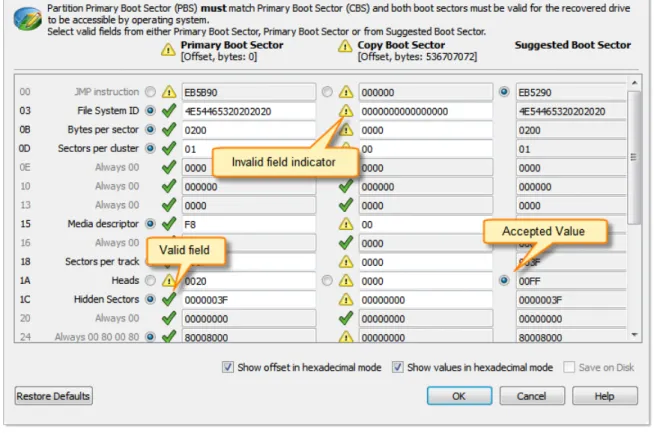Click copy-sector checkmark in offset 13 row
The width and height of the screenshot is (654, 436).
346,205
